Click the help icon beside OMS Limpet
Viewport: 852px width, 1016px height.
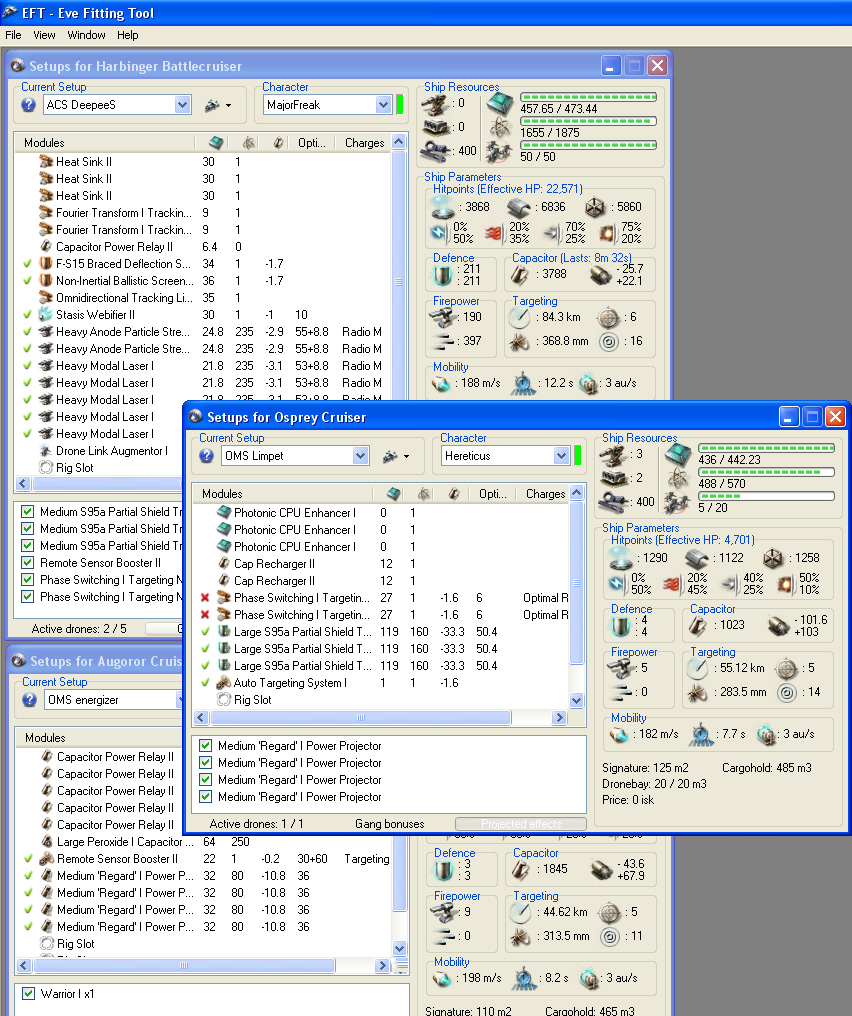click(206, 456)
